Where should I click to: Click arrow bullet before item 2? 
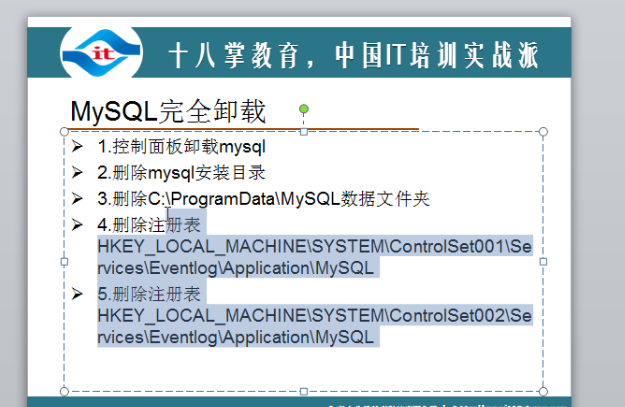tap(77, 172)
